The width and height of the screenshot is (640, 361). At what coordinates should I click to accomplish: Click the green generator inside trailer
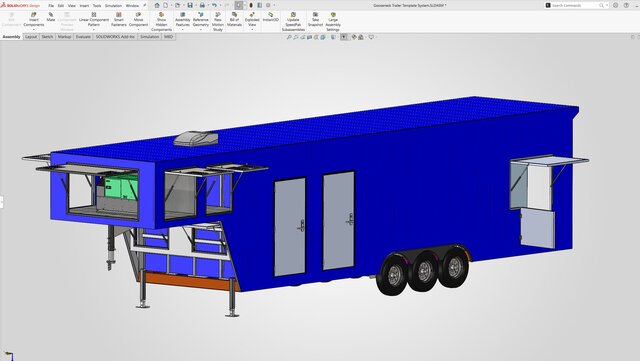pyautogui.click(x=121, y=187)
